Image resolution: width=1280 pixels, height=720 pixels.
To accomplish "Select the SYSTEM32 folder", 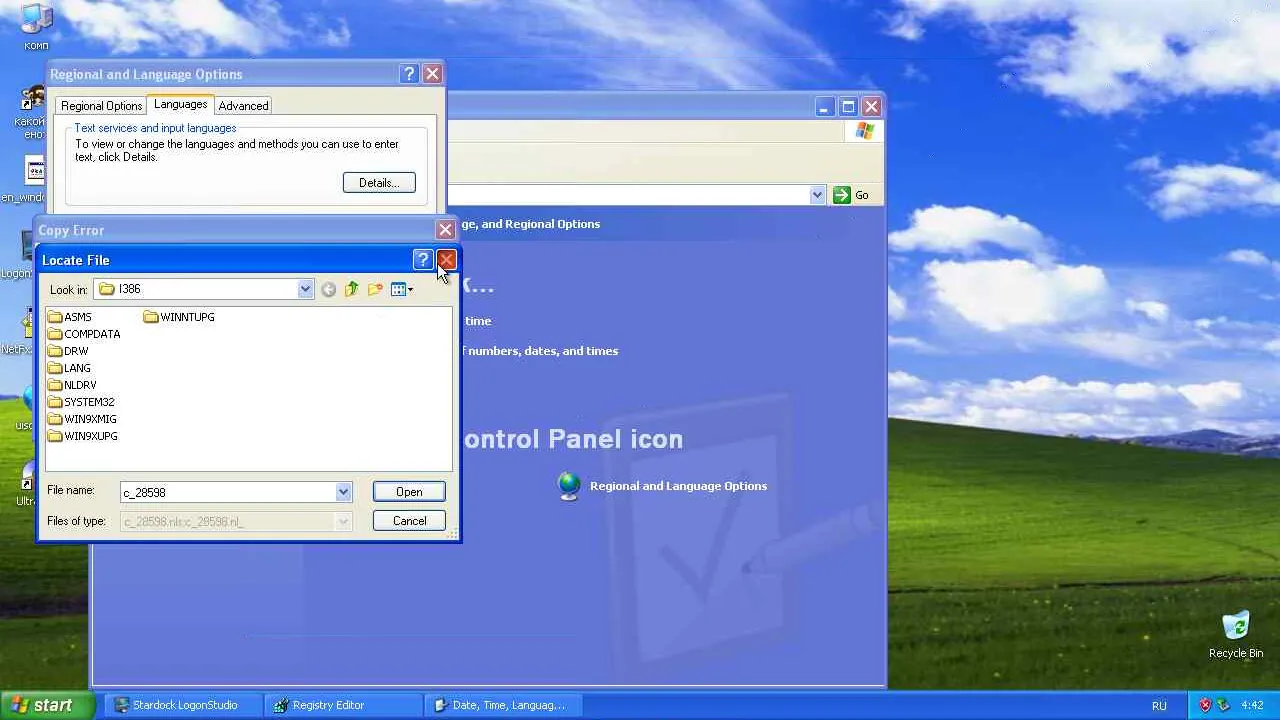I will point(81,402).
